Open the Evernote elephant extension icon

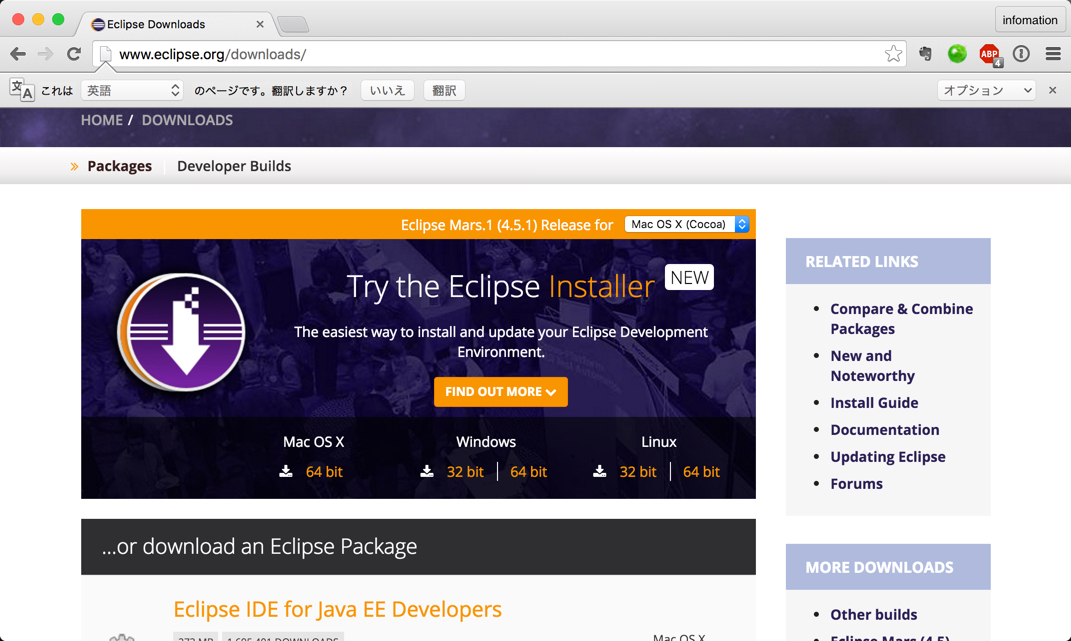click(x=926, y=54)
